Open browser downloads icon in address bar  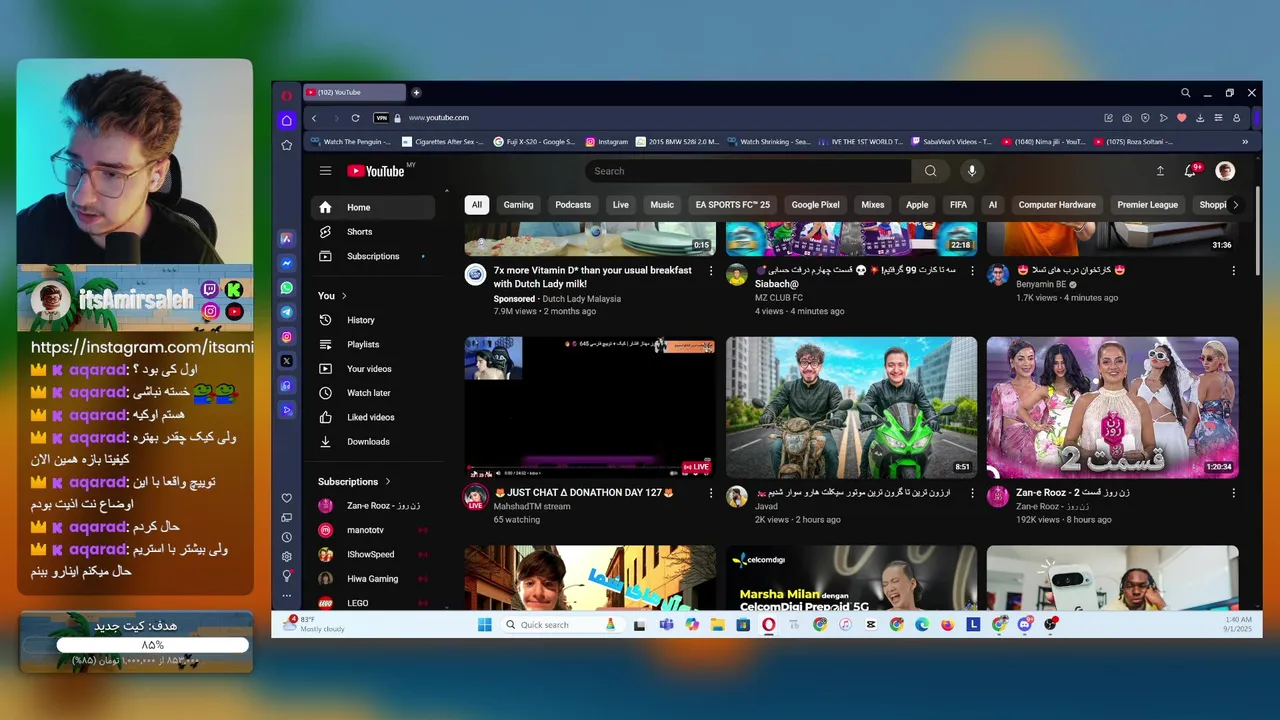point(1200,118)
